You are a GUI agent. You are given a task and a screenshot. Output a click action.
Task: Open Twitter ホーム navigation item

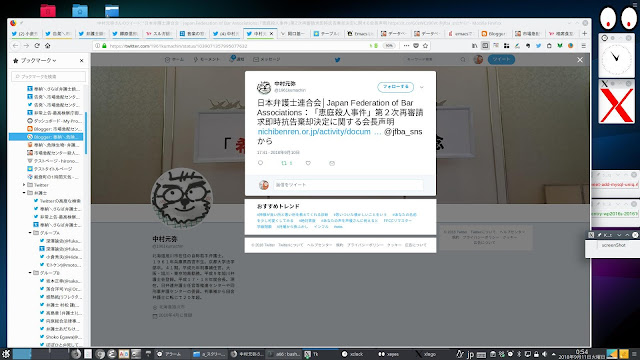click(174, 60)
